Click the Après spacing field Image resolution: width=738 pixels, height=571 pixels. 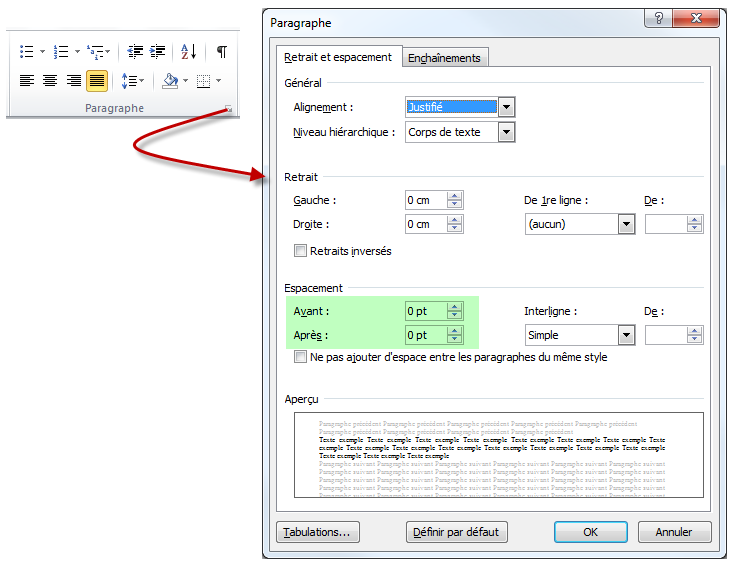click(x=425, y=336)
